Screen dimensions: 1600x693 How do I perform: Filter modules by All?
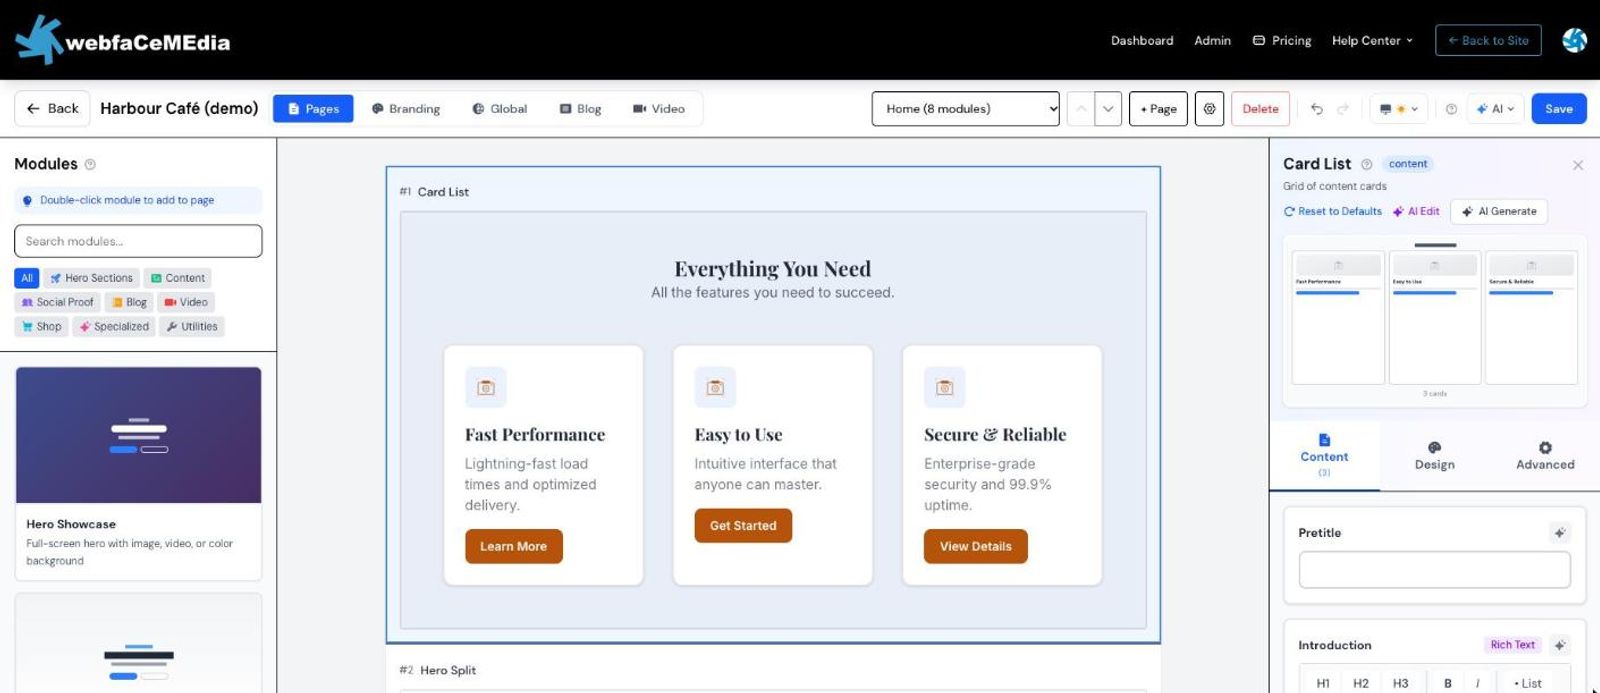click(x=27, y=278)
